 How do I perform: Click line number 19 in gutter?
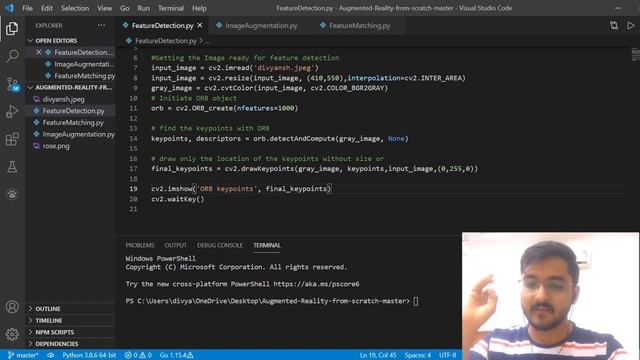(133, 189)
